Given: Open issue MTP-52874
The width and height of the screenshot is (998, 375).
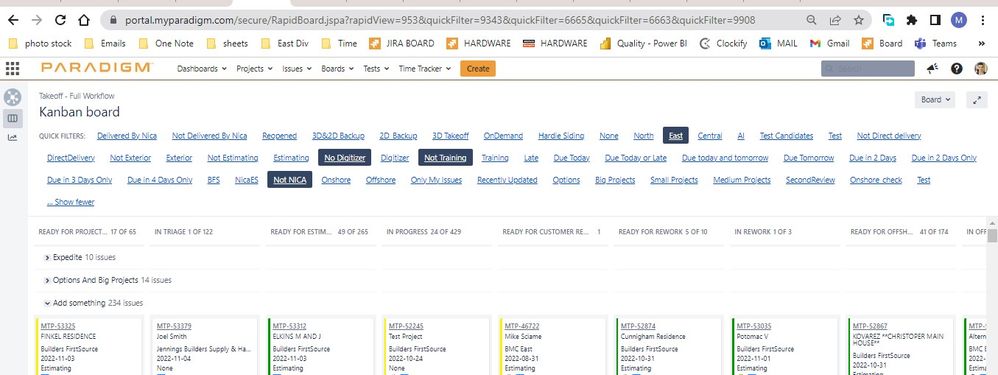Looking at the screenshot, I should tap(638, 326).
